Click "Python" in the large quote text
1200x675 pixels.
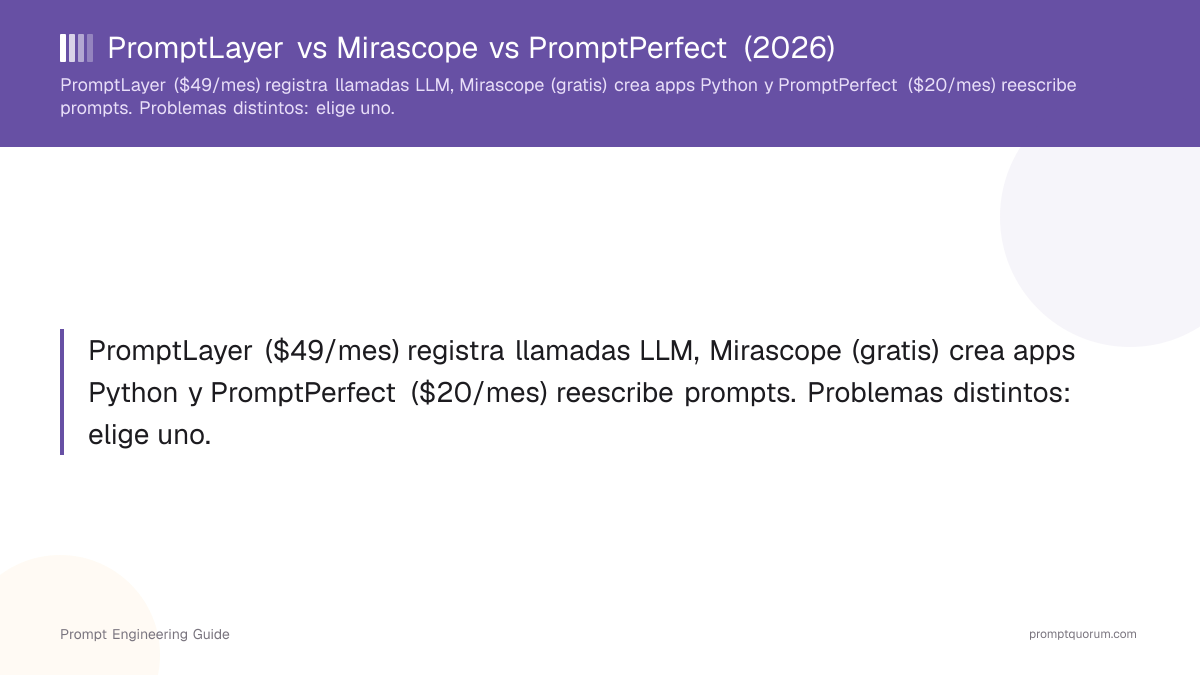(x=134, y=393)
